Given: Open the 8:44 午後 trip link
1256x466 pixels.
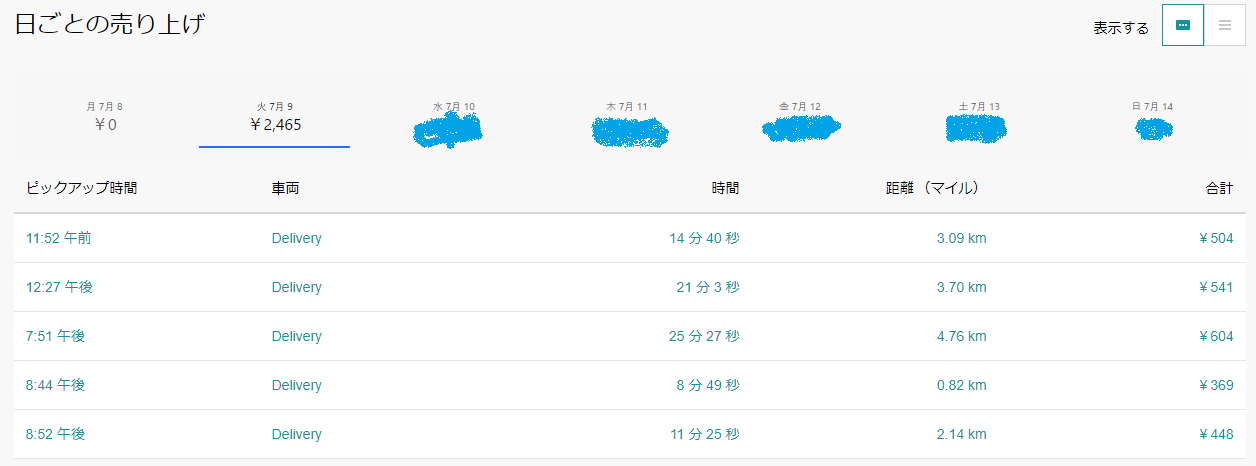Looking at the screenshot, I should click(55, 385).
